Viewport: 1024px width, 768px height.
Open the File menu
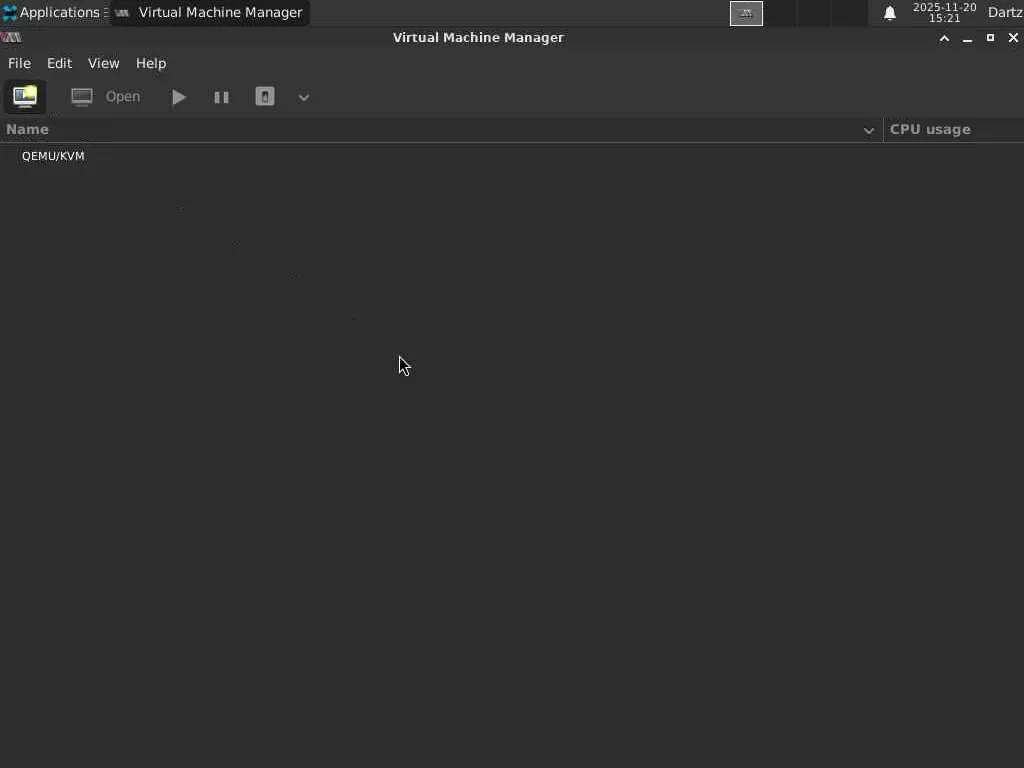[19, 63]
